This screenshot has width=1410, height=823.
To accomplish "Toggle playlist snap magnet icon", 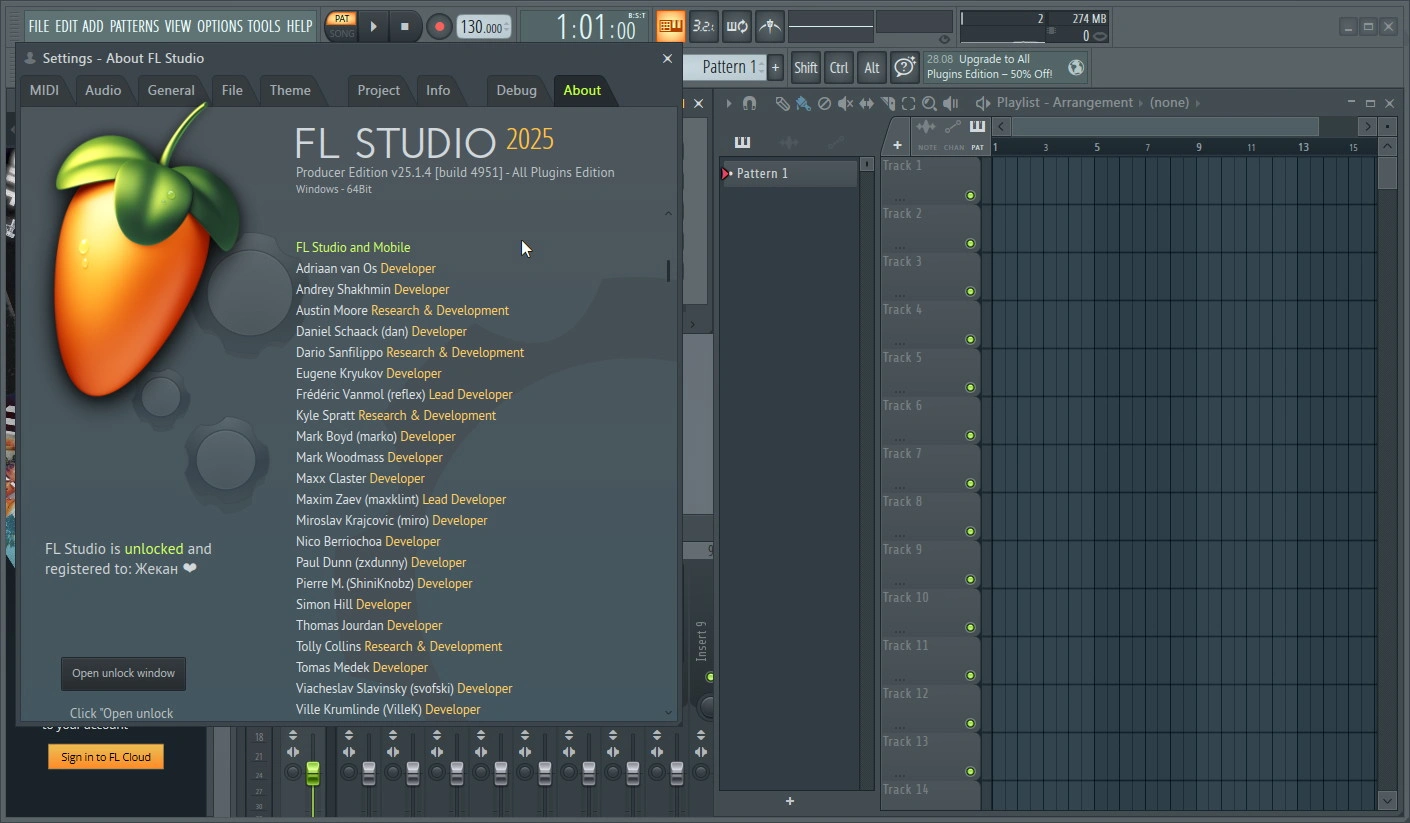I will click(x=749, y=103).
